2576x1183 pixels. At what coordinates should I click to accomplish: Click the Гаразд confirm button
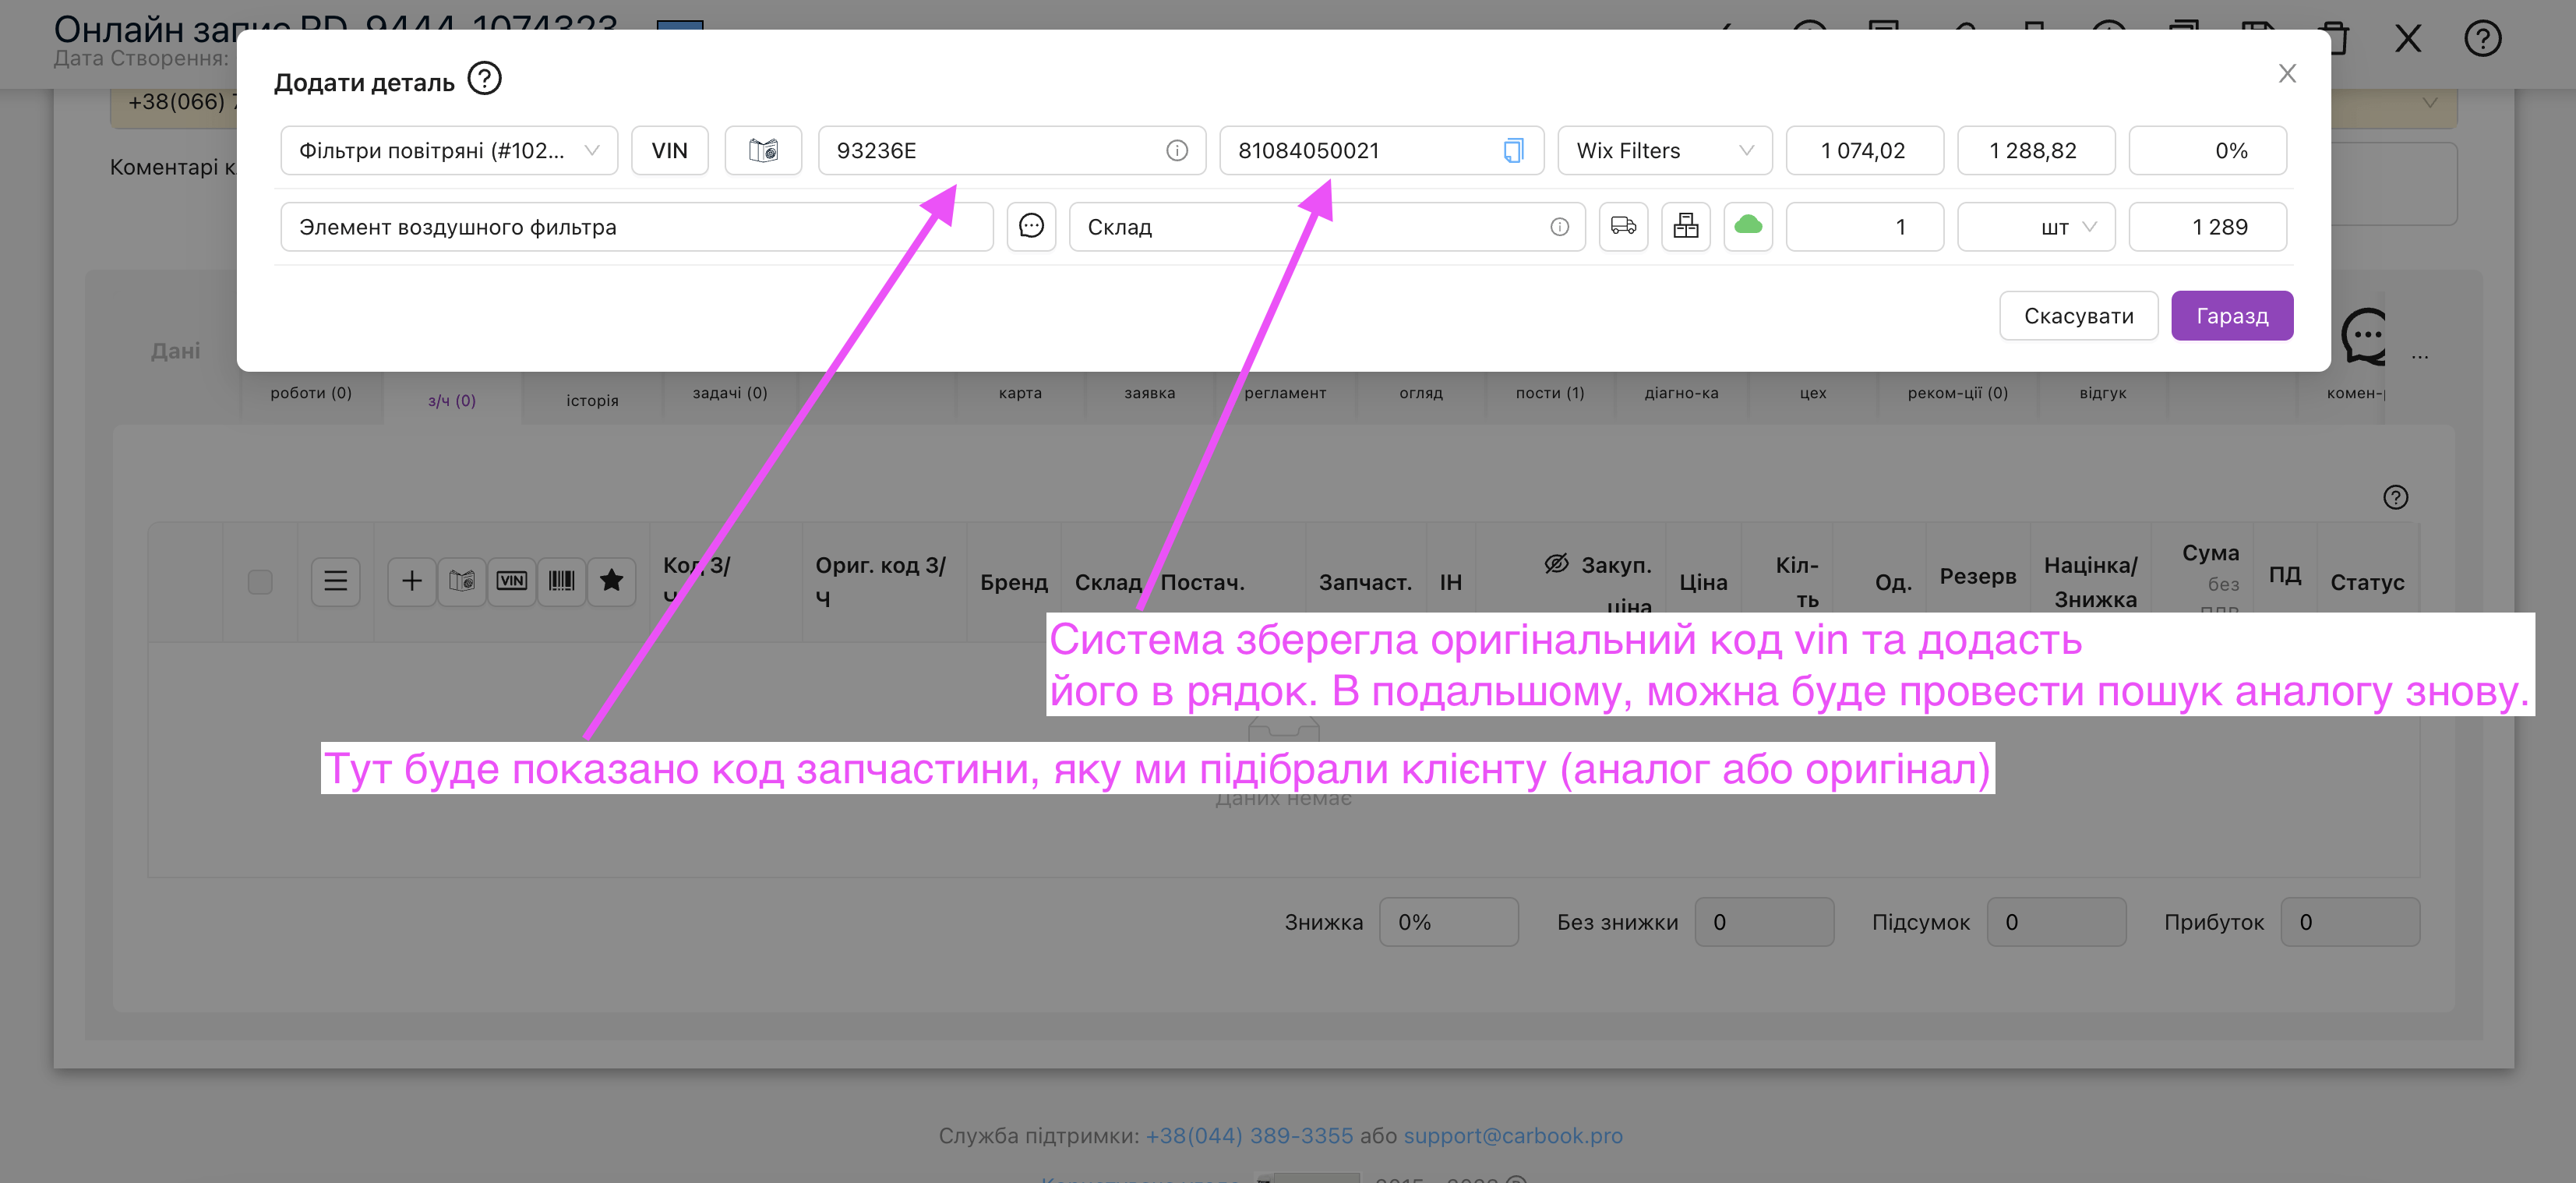(2229, 316)
